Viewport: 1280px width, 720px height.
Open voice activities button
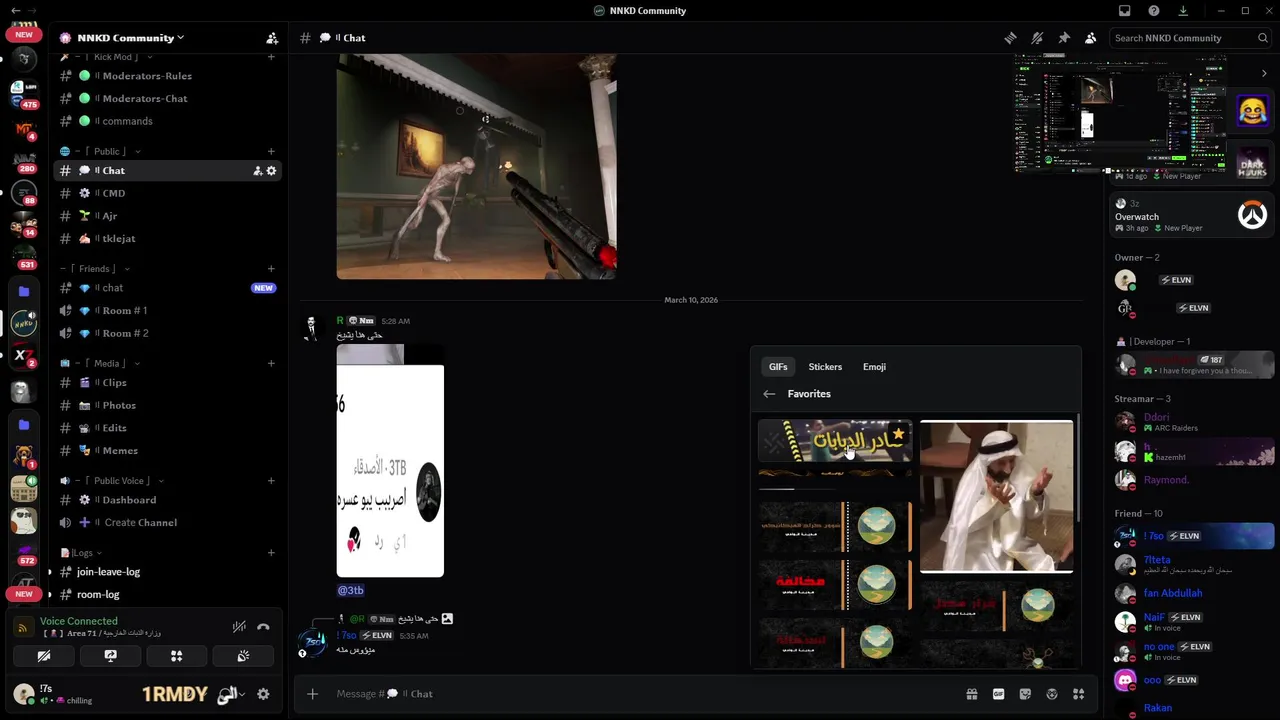176,656
